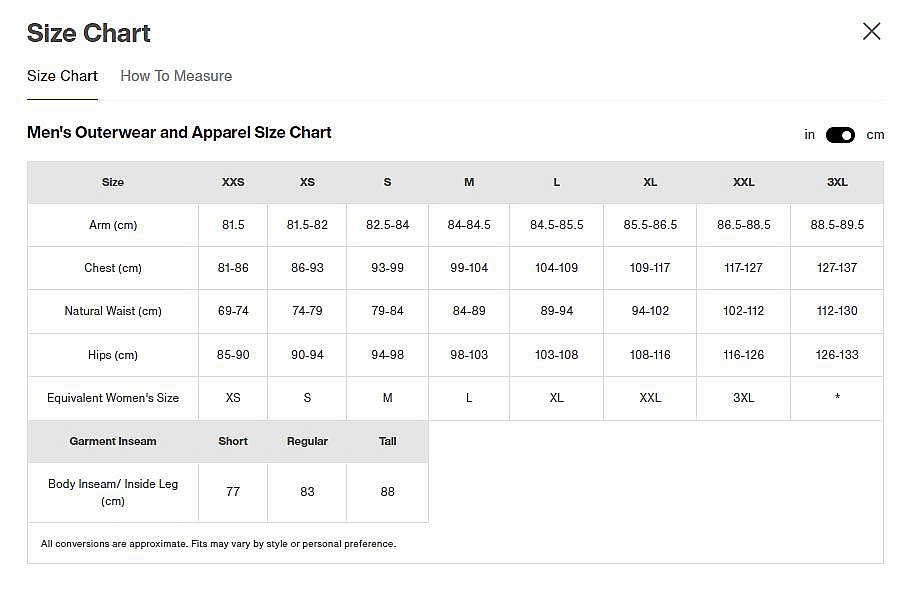Select the M size column header

469,182
